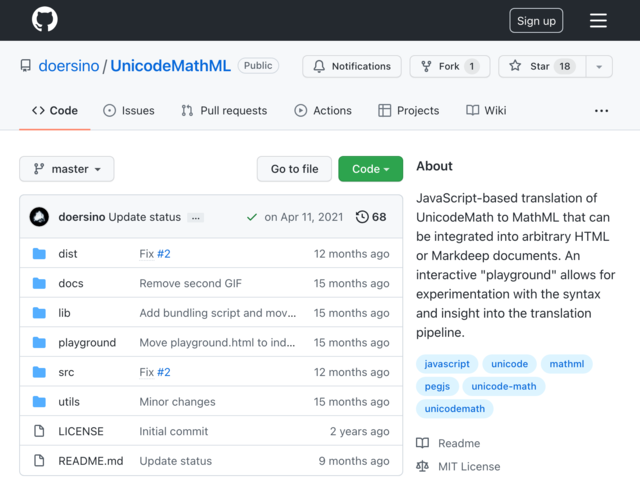The width and height of the screenshot is (640, 480).
Task: Open the dist folder
Action: (x=68, y=253)
